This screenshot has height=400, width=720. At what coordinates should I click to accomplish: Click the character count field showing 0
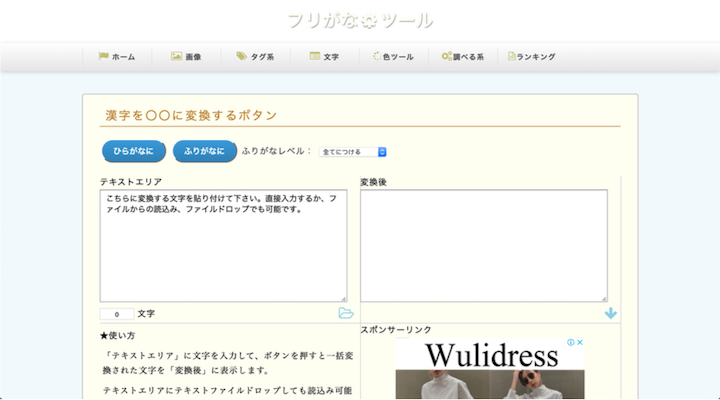(x=116, y=314)
